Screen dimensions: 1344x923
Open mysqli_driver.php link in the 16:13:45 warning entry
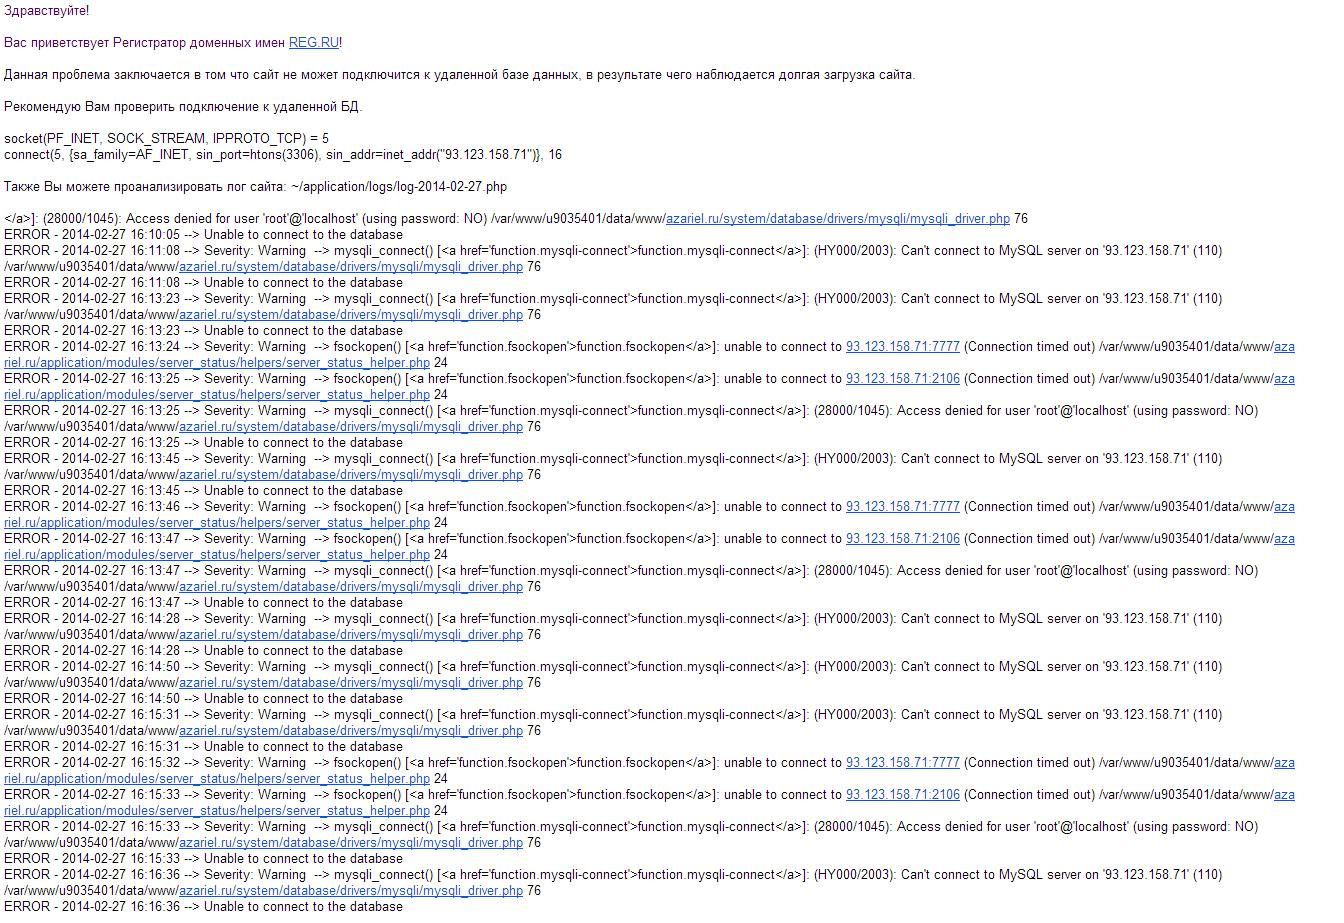[x=351, y=475]
